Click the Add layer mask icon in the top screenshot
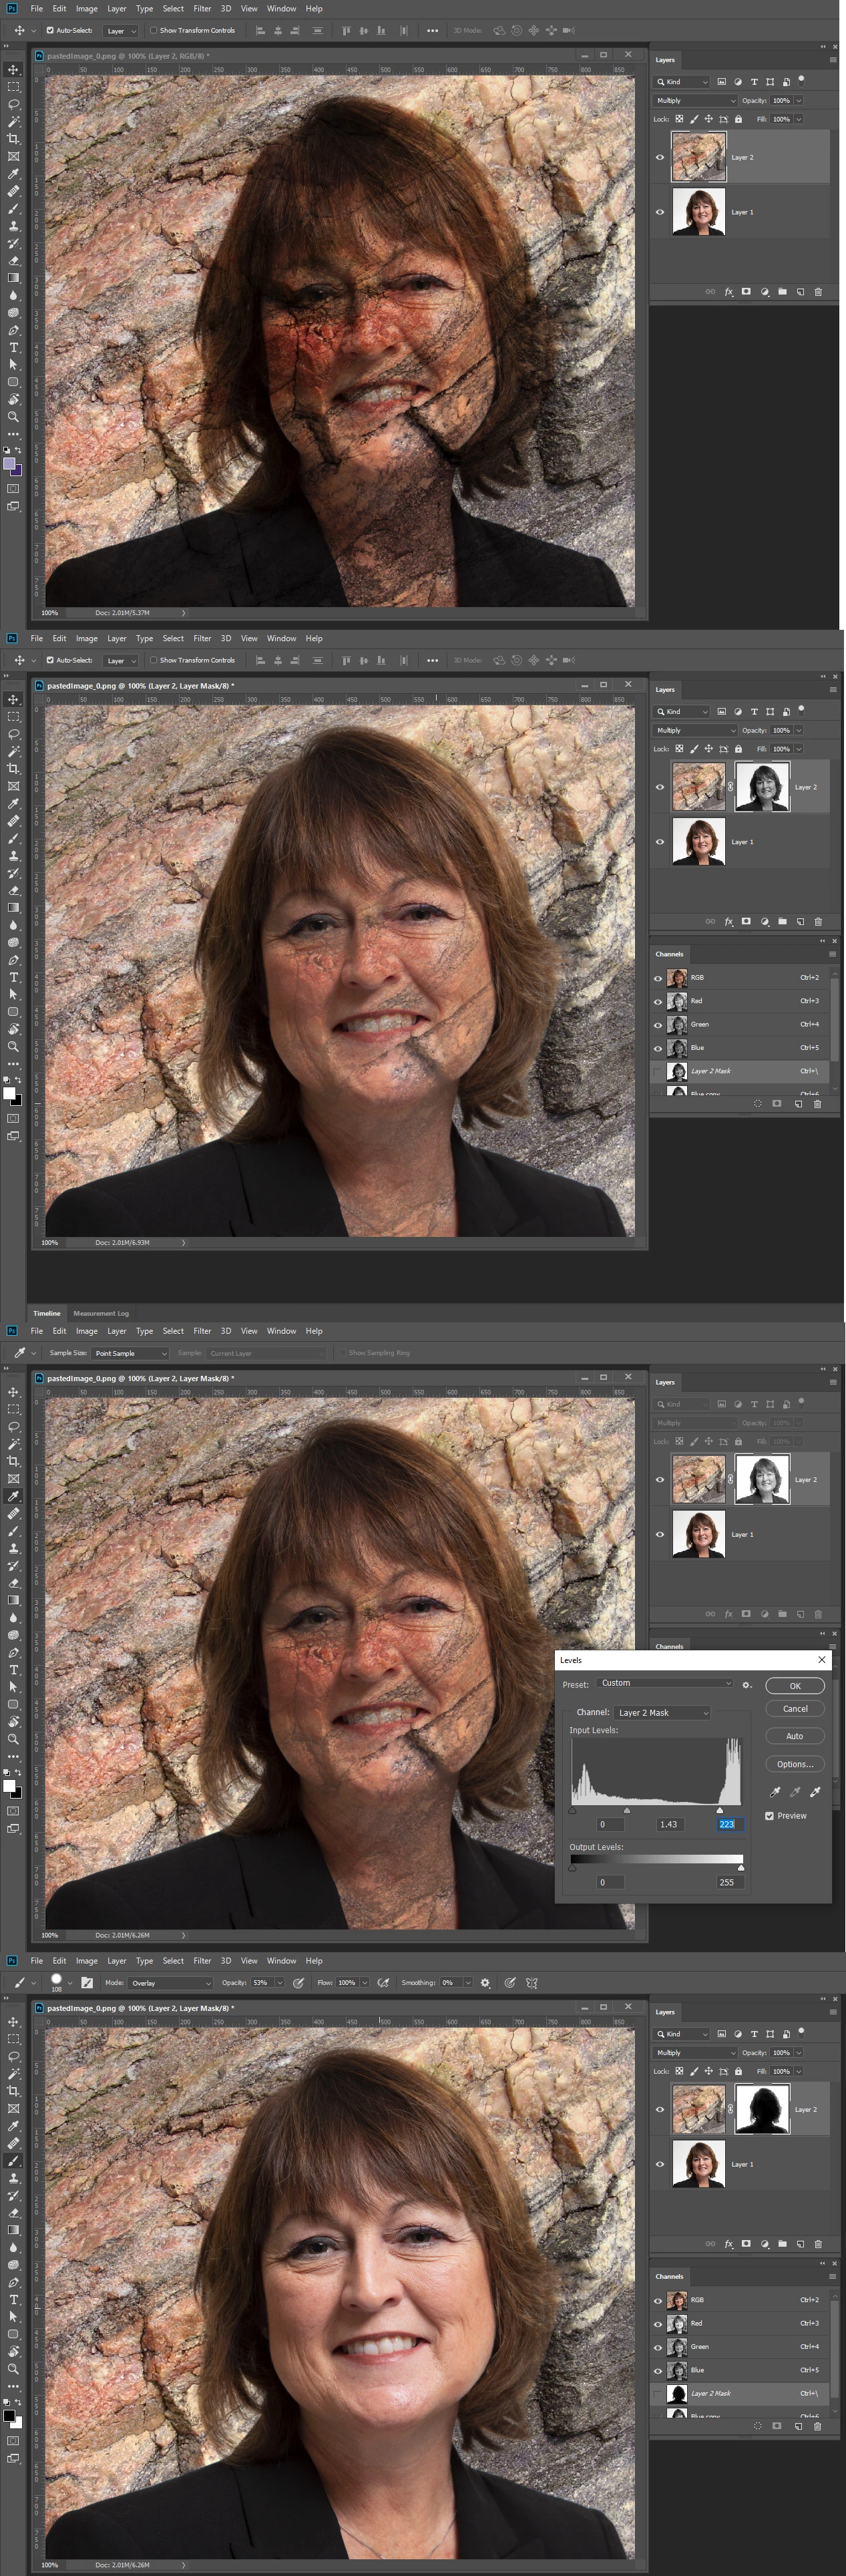The image size is (846, 2576). [x=746, y=292]
